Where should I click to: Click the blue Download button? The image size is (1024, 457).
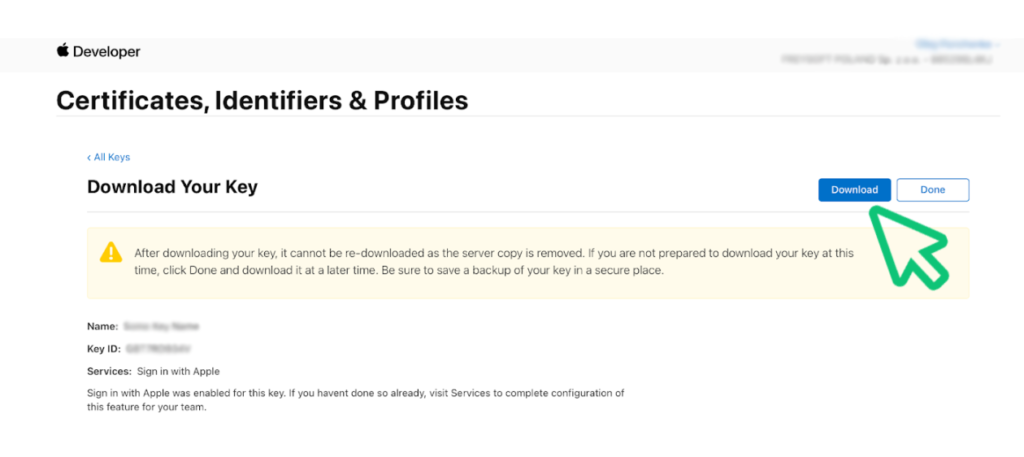(x=854, y=190)
